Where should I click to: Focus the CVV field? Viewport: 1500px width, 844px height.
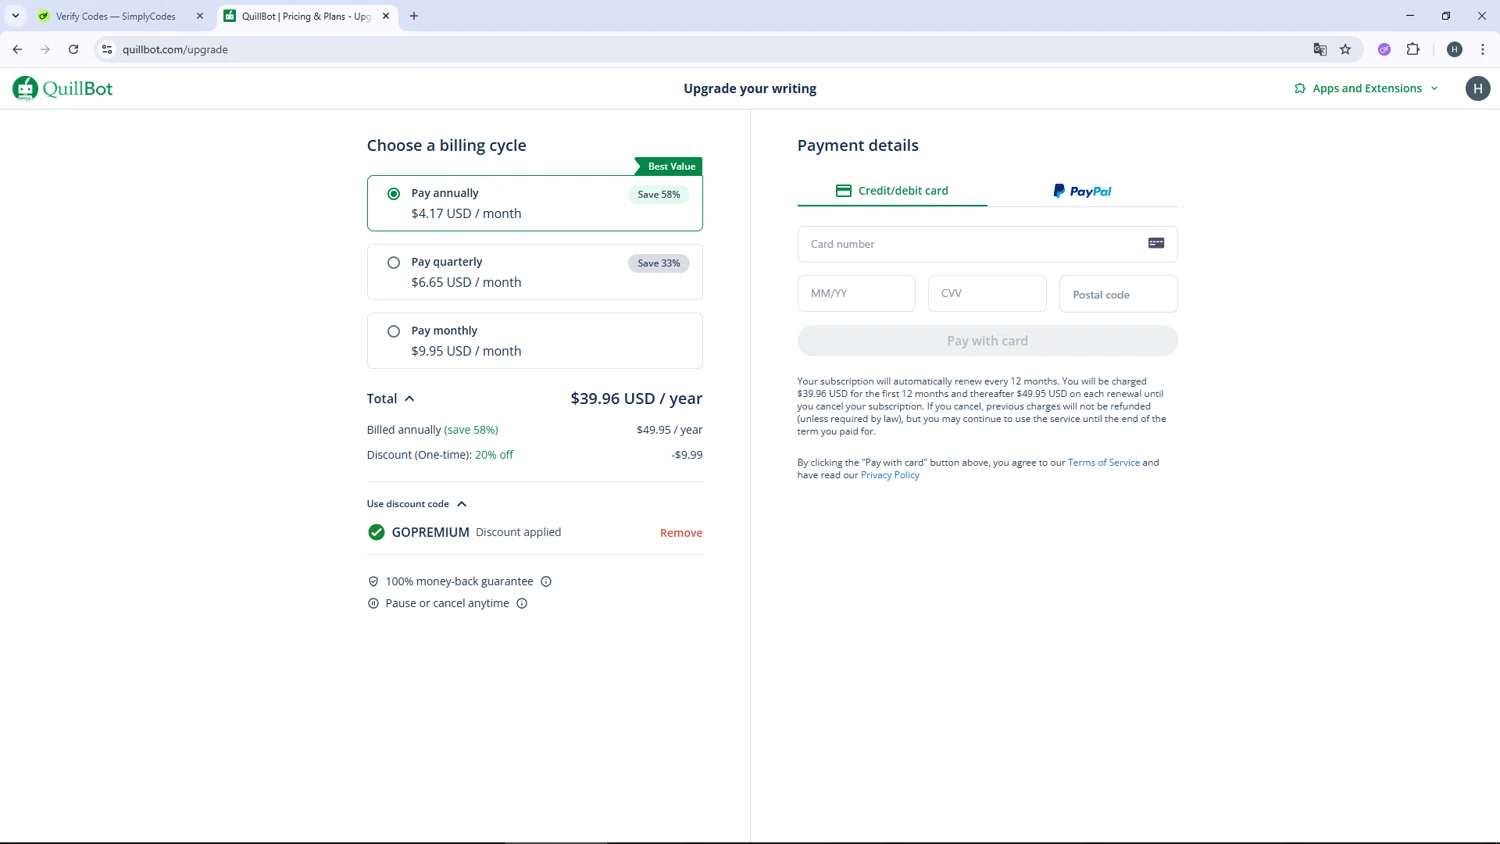coord(987,294)
